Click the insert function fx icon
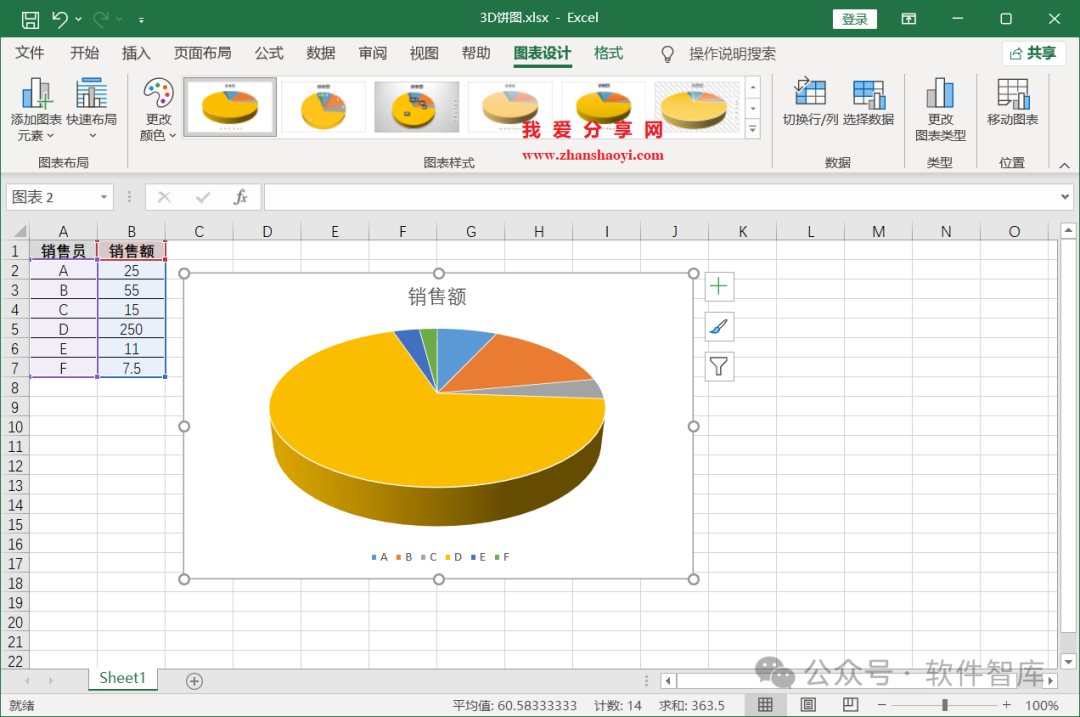 point(240,198)
